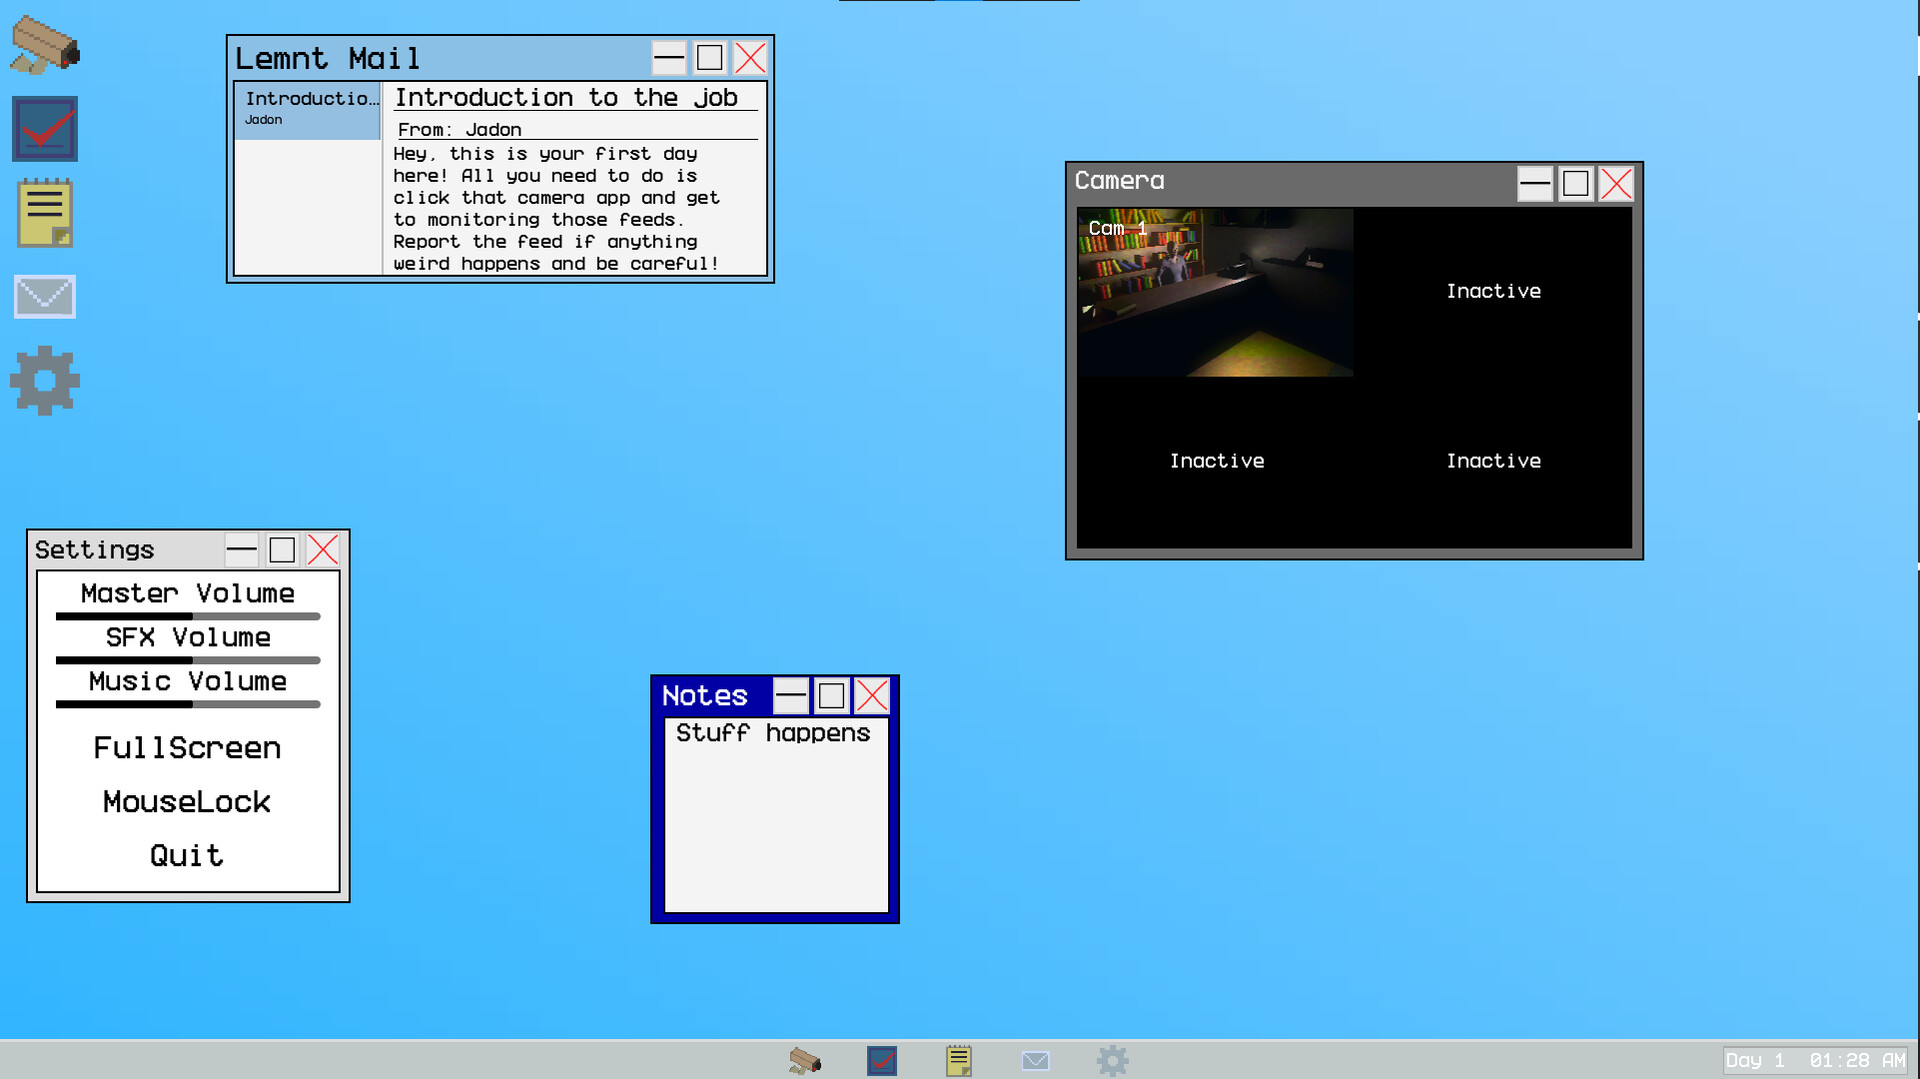Toggle the FullScreen option in Settings
1920x1079 pixels.
187,748
